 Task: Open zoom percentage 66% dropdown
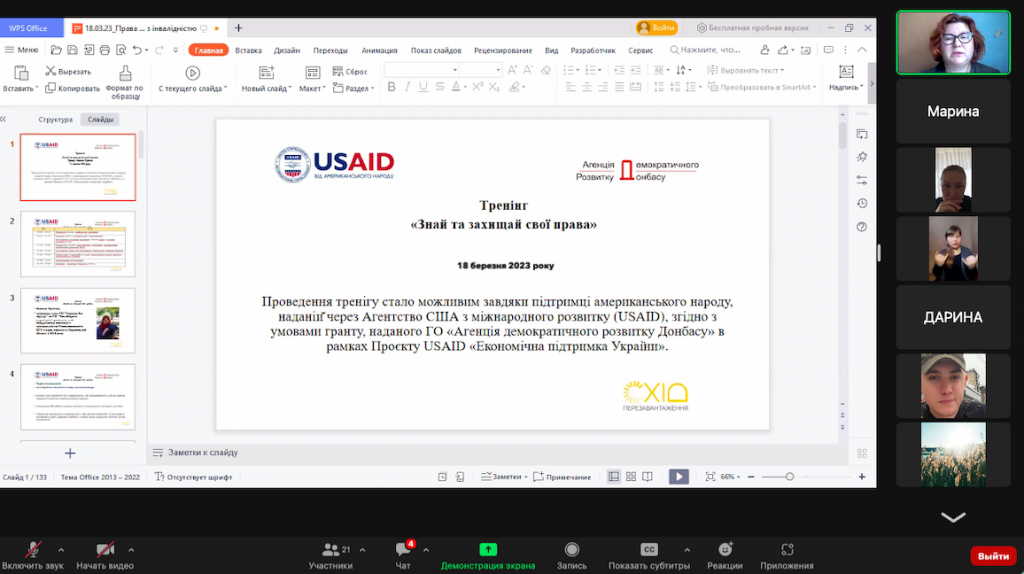[x=731, y=477]
